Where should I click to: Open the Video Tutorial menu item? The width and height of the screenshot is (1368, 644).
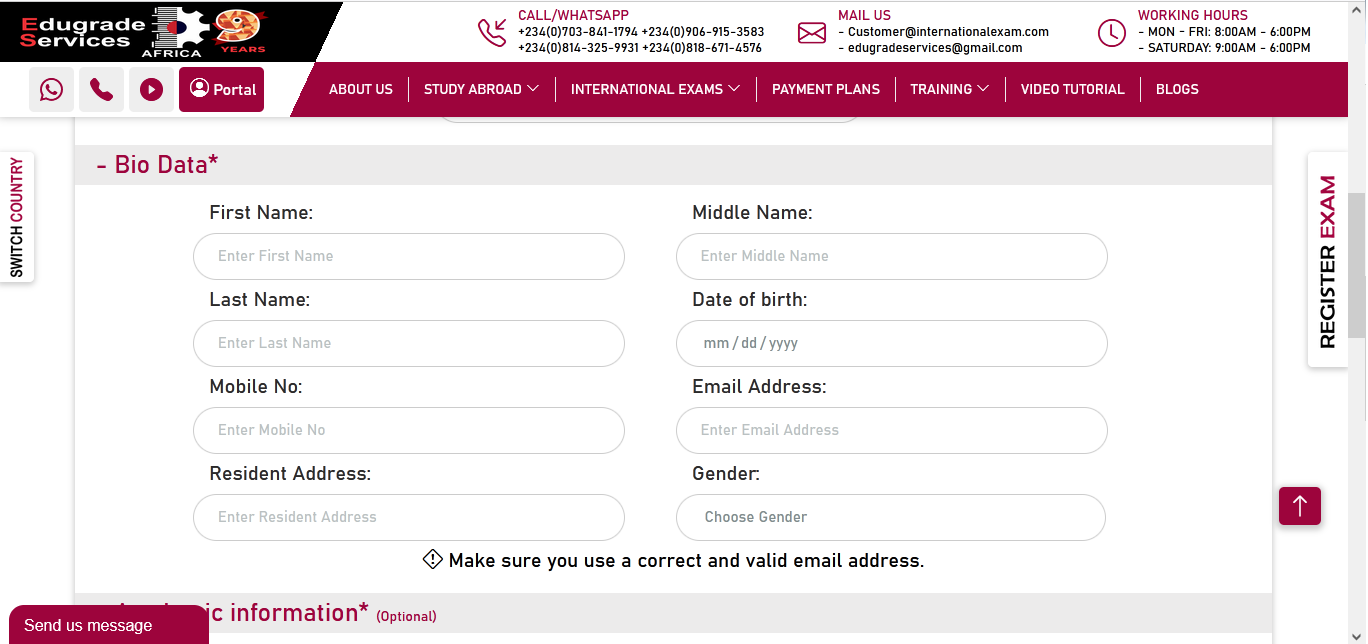pos(1072,89)
